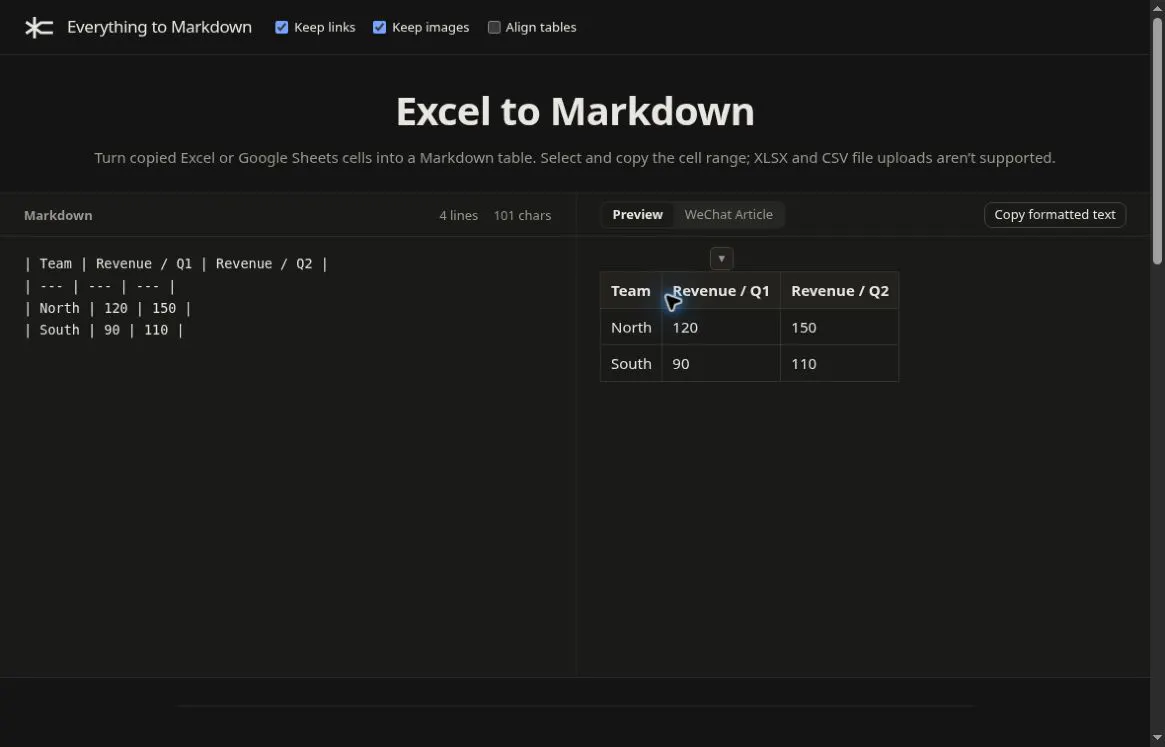
Task: Select the Revenue / Q2 header cell
Action: coord(840,291)
